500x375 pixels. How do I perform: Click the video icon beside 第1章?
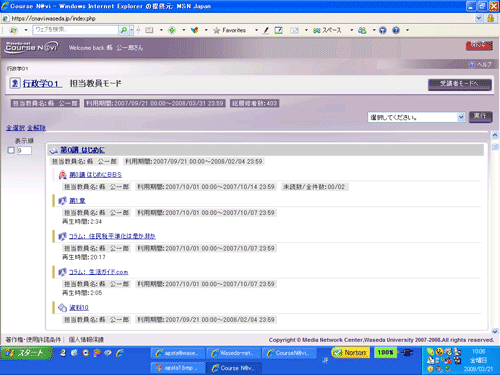pyautogui.click(x=62, y=201)
